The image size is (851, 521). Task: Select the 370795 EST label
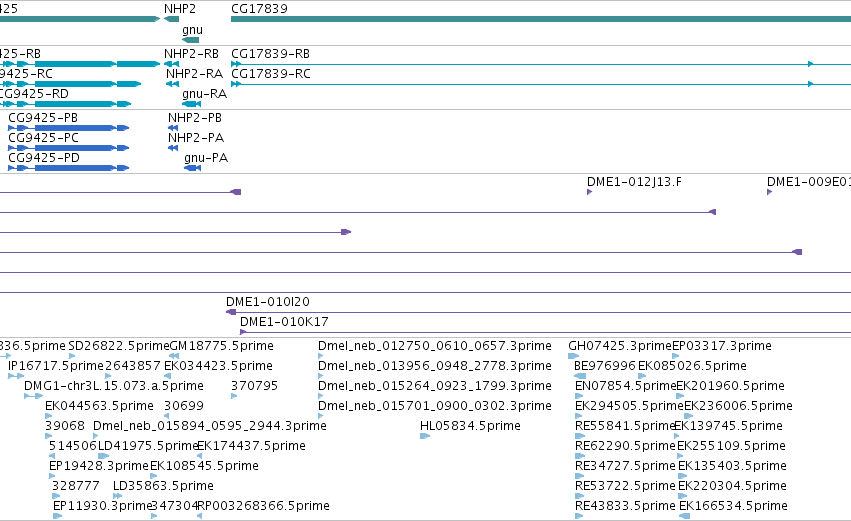click(x=255, y=386)
